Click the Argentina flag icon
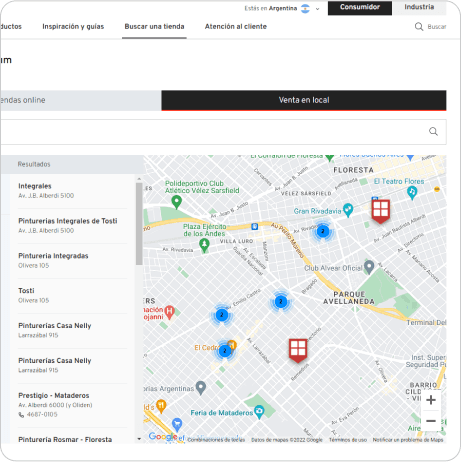461x462 pixels. 305,9
